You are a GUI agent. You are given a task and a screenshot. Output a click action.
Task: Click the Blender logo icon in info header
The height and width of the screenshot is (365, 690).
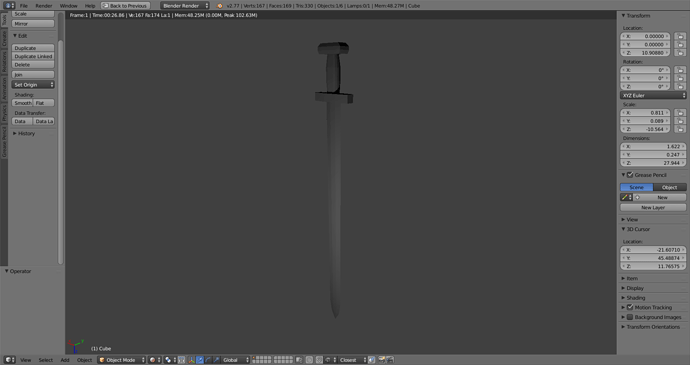pyautogui.click(x=220, y=6)
